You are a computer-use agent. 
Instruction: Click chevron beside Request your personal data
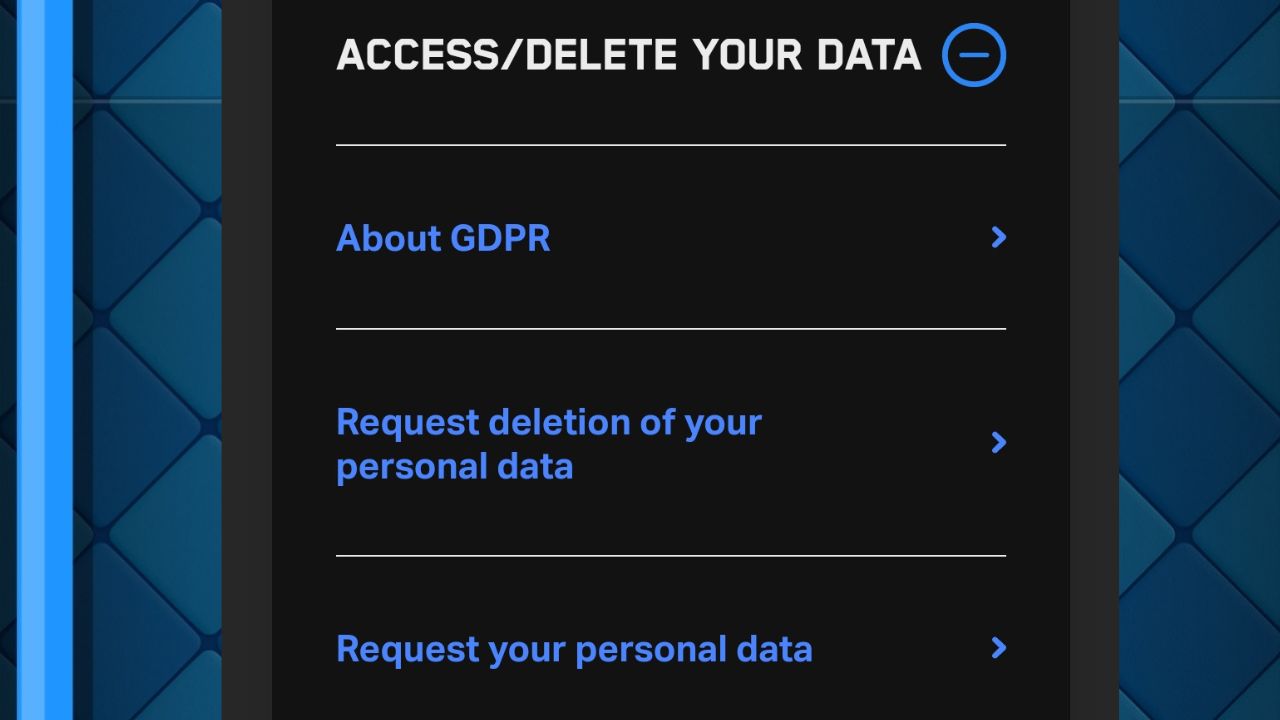click(998, 648)
